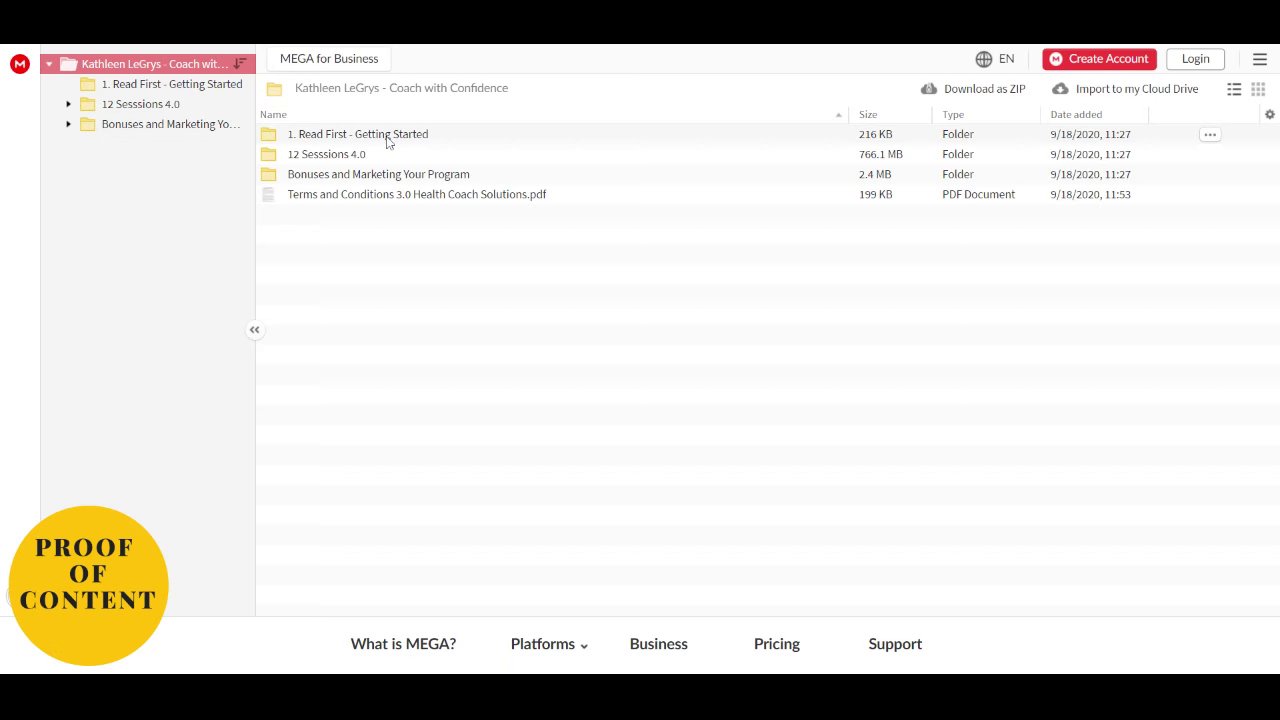Click Download as ZIP
1280x720 pixels.
pyautogui.click(x=973, y=89)
